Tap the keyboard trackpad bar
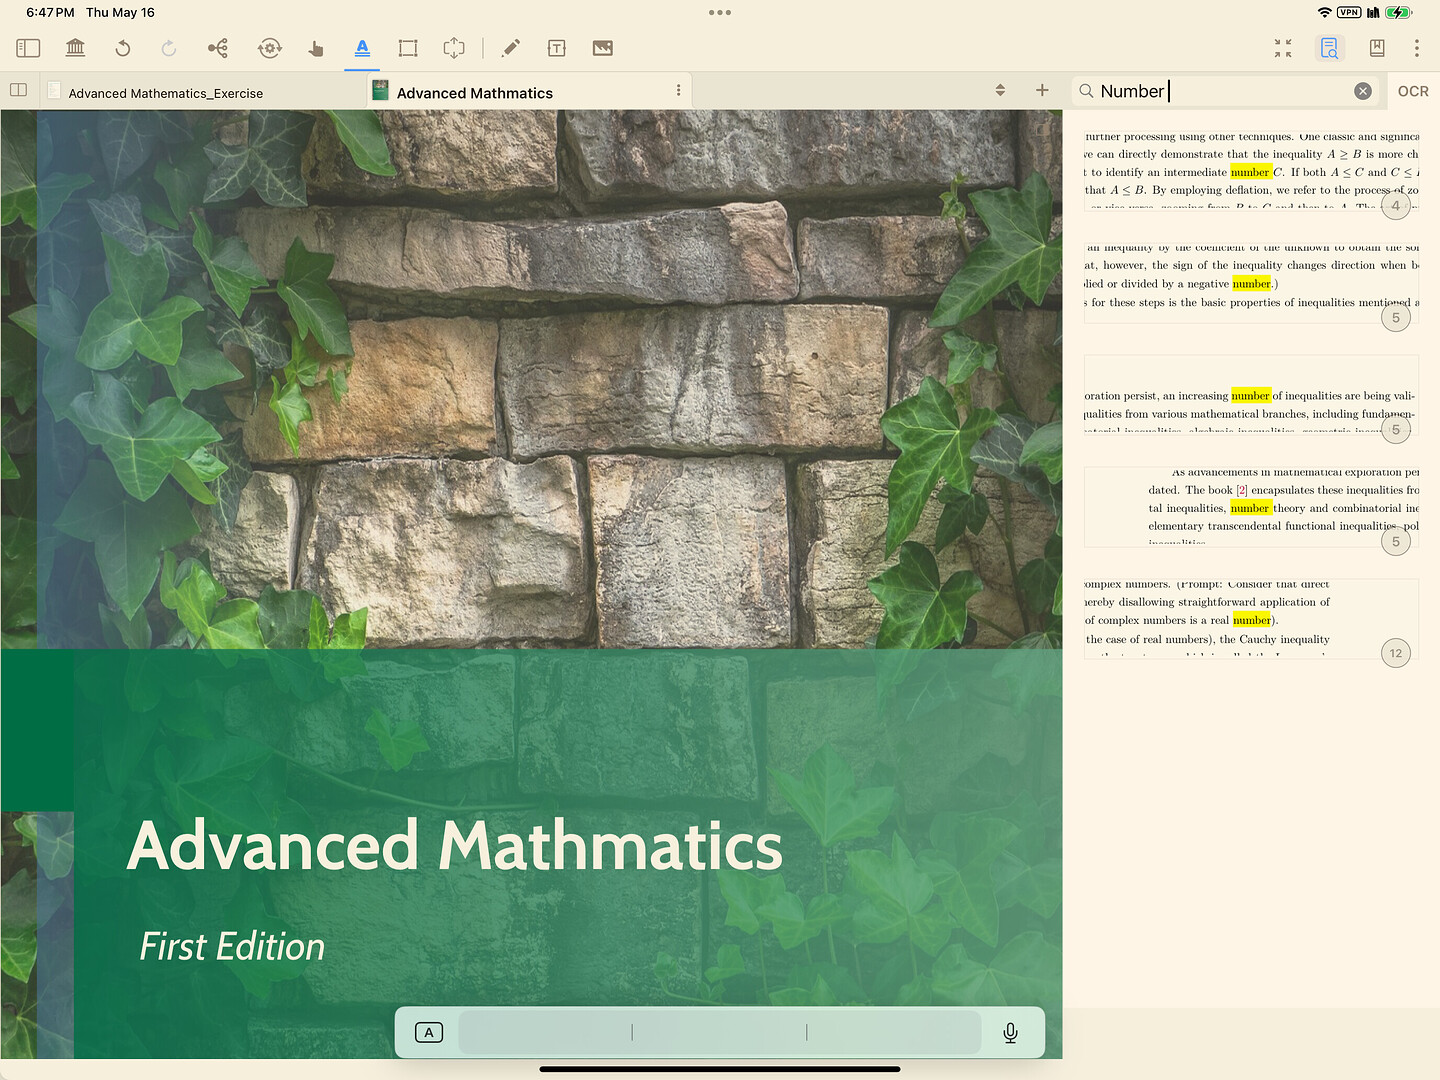 719,1032
